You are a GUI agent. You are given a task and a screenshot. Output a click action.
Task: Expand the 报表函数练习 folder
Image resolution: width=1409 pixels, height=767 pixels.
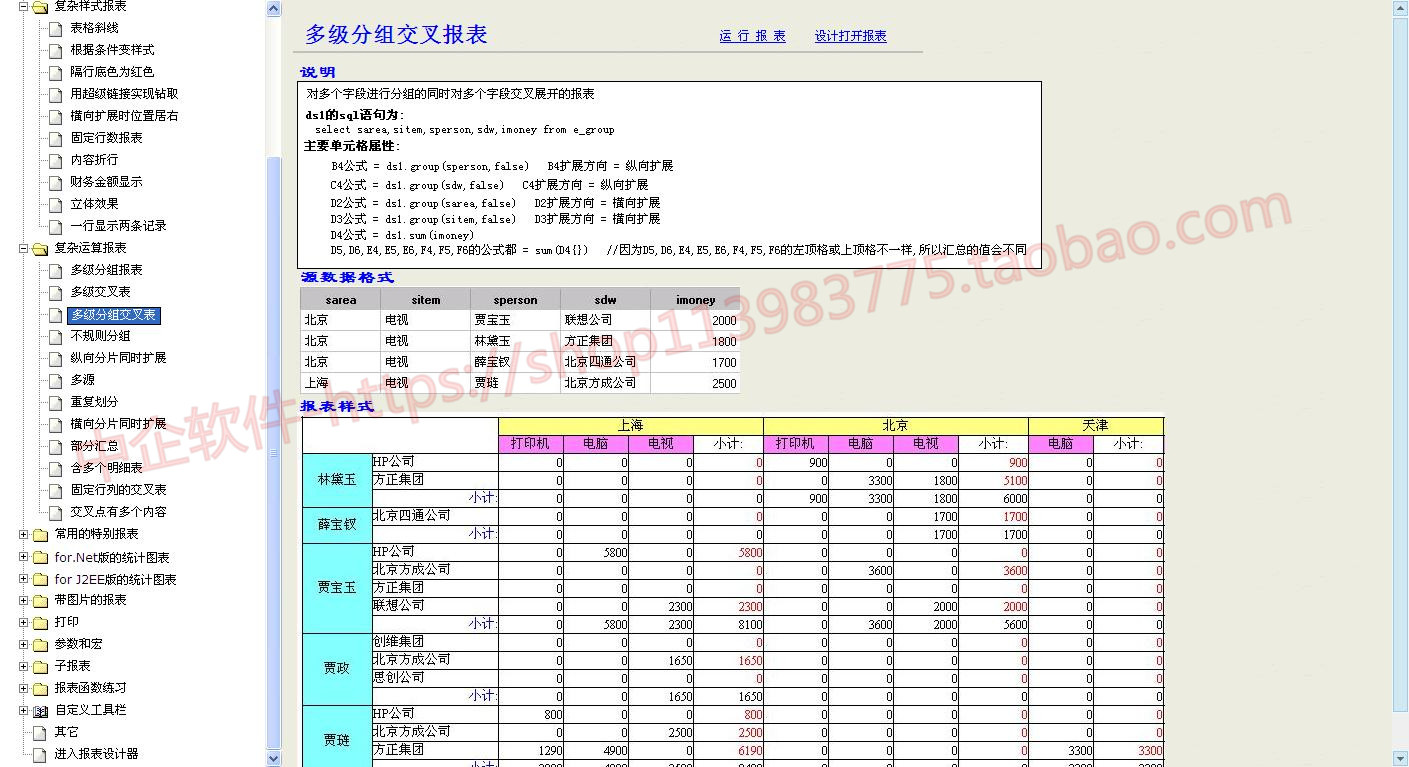coord(23,688)
